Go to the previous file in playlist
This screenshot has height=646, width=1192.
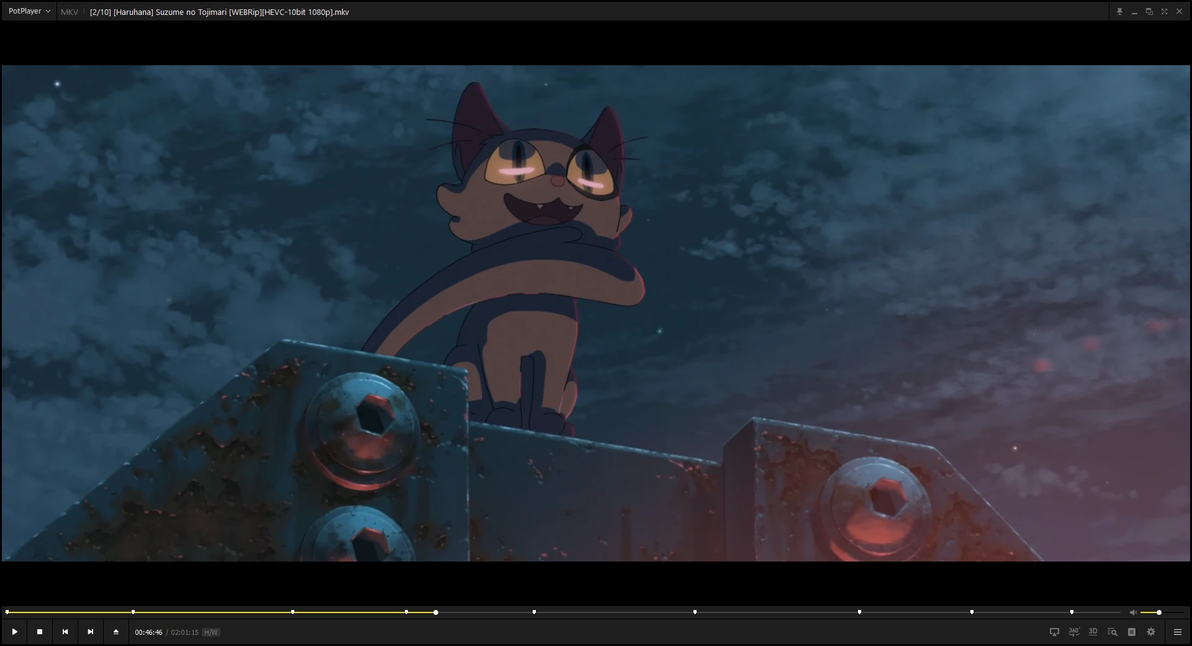pos(65,632)
